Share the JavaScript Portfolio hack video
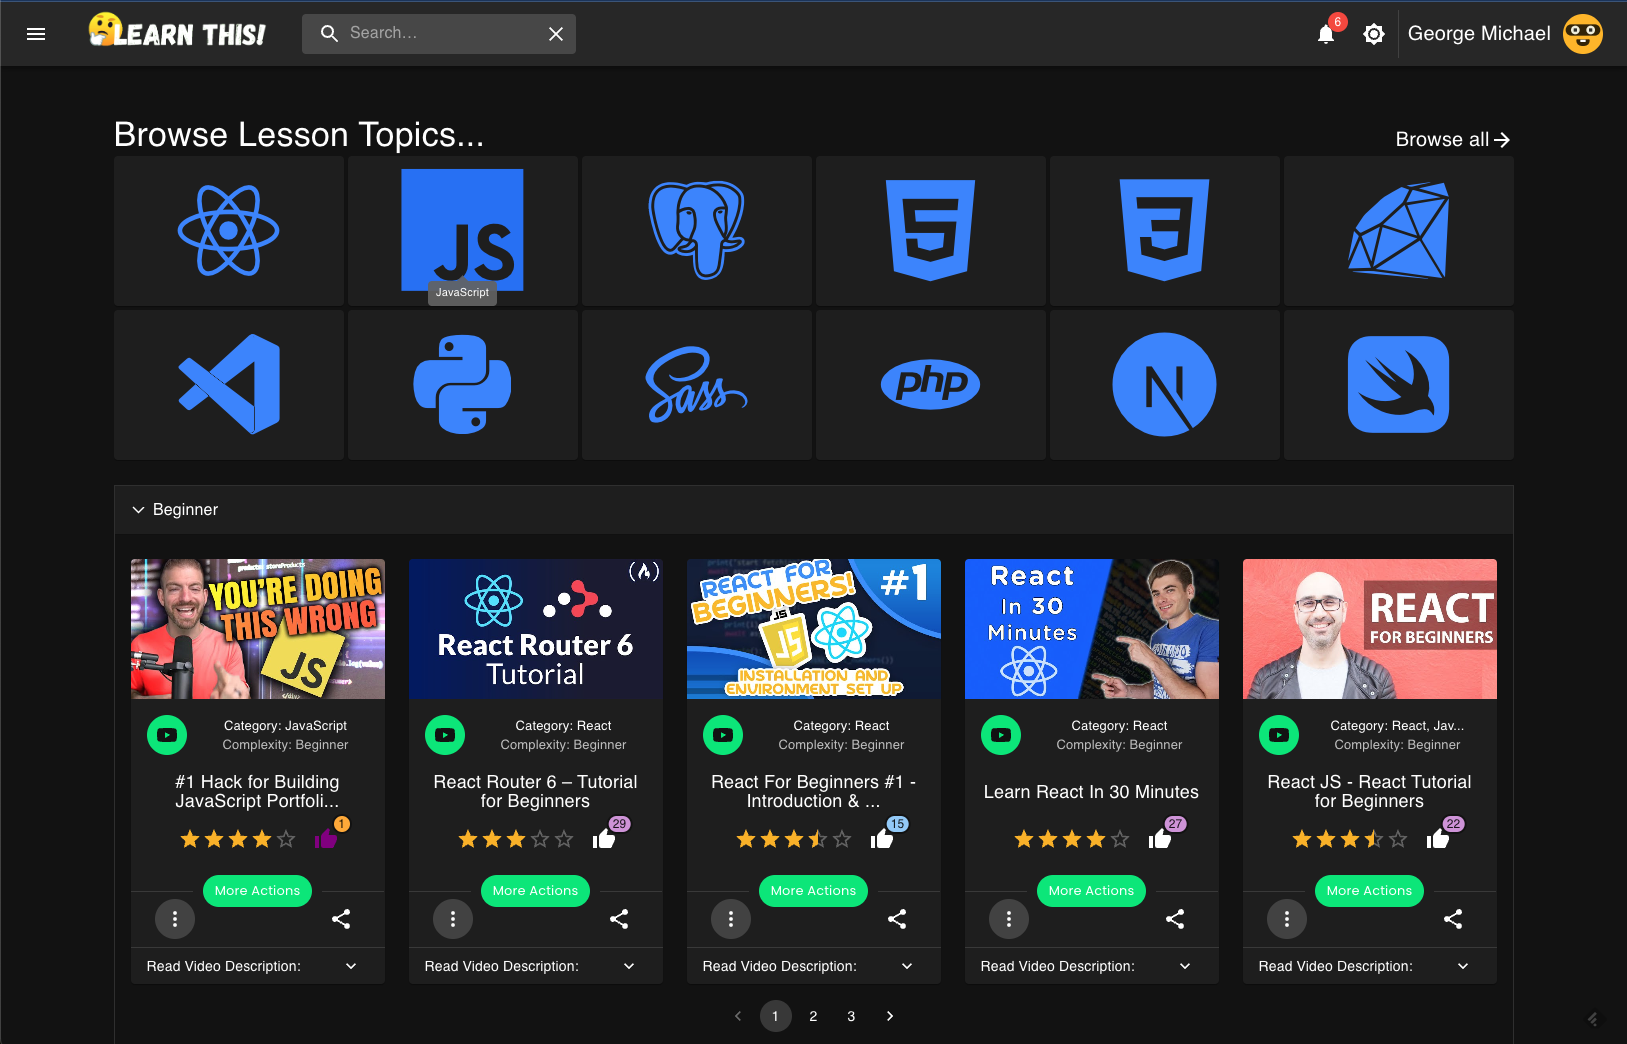 tap(341, 919)
